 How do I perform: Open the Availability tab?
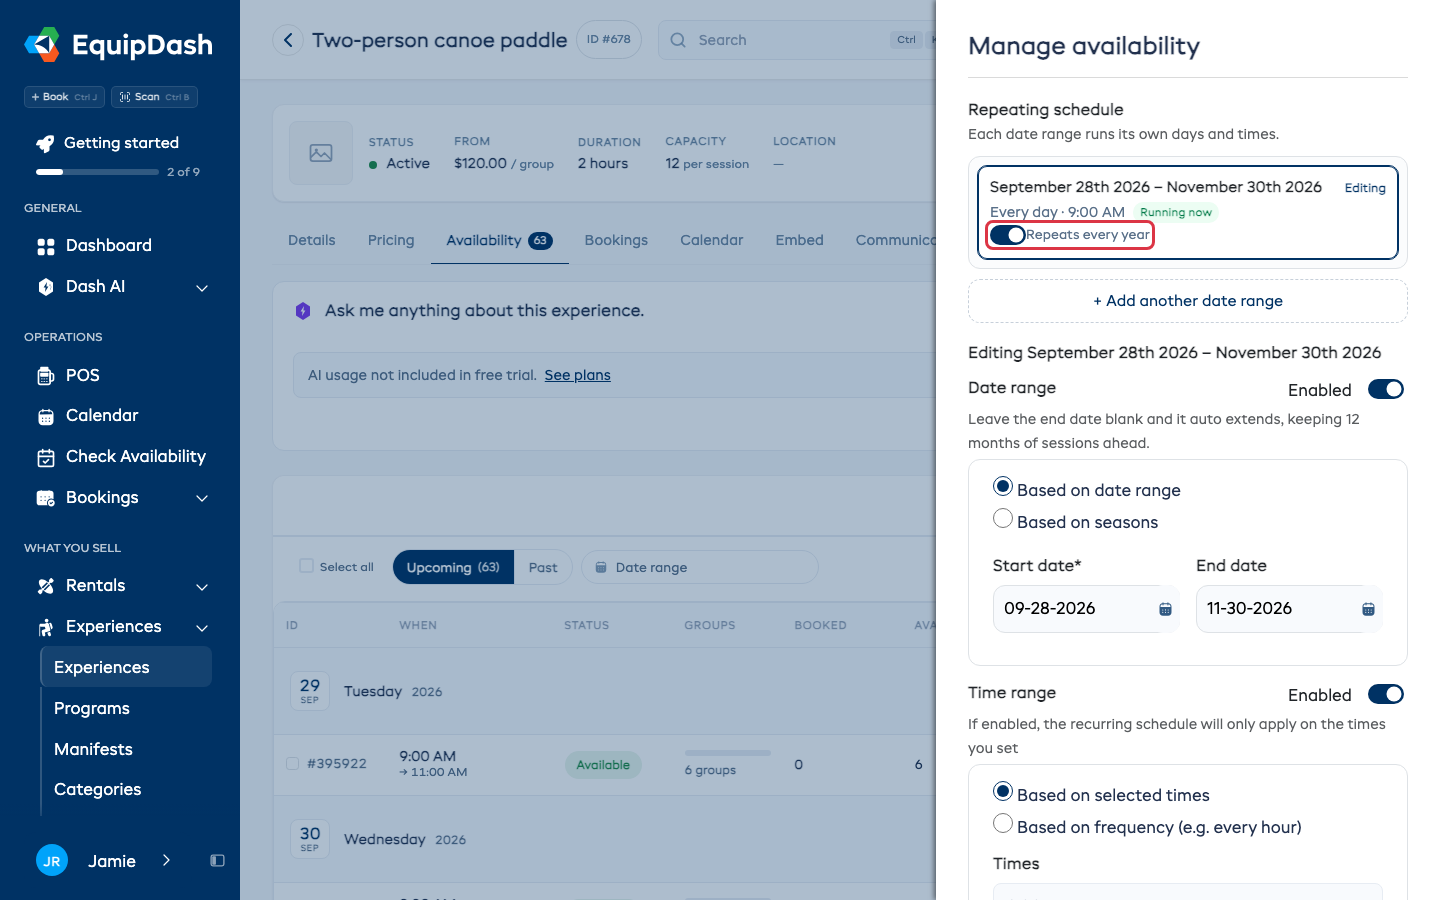tap(499, 240)
